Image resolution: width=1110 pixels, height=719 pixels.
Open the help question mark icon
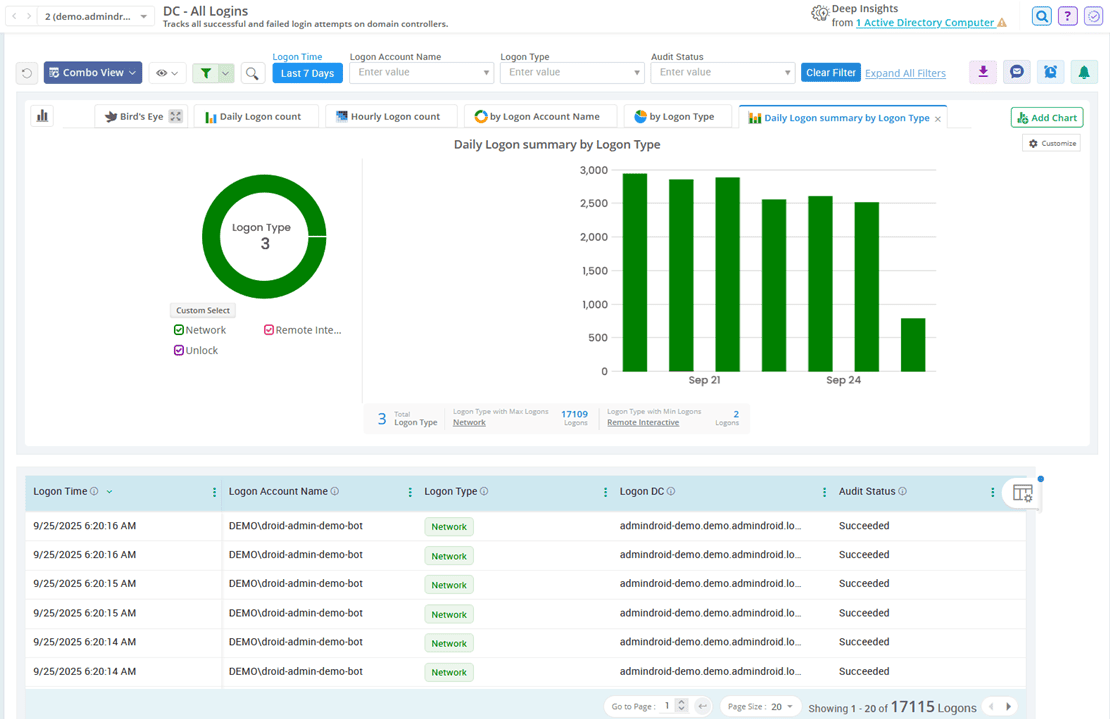1067,16
